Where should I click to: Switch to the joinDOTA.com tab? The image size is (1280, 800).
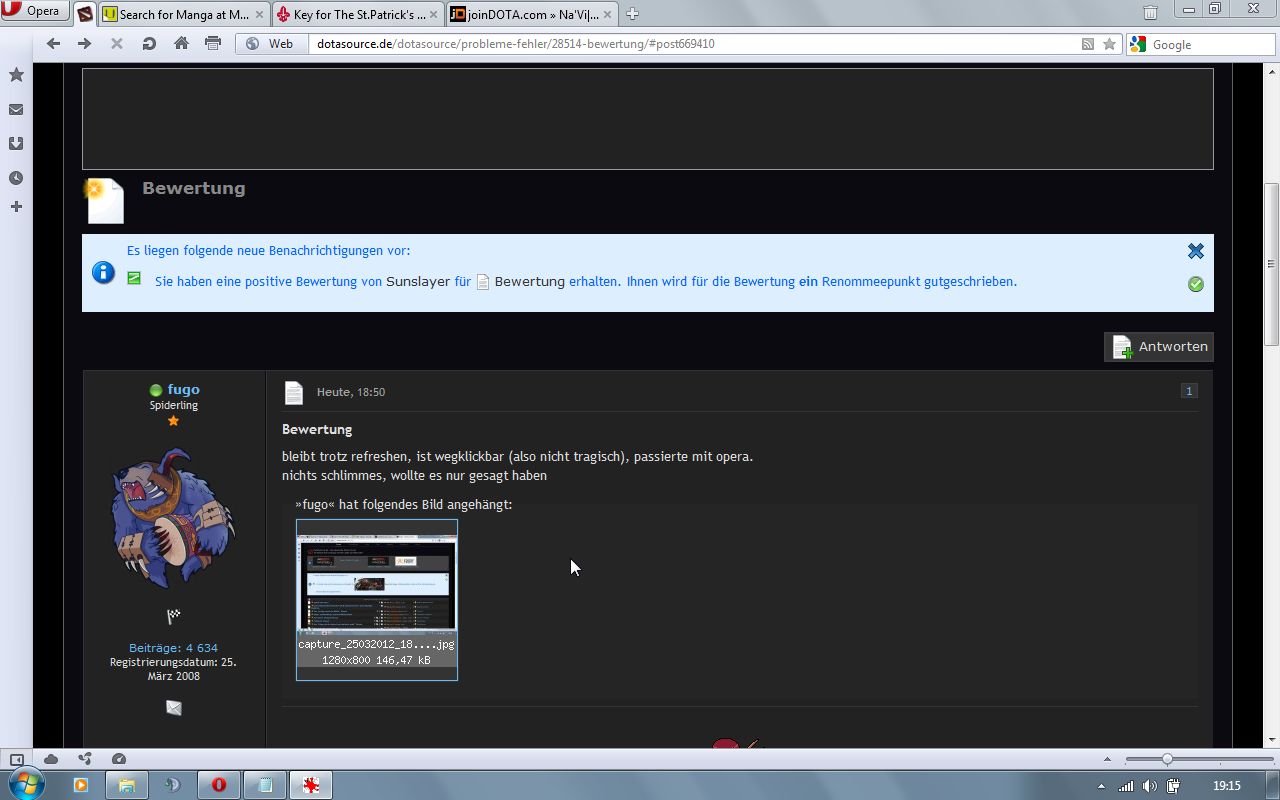pos(525,14)
